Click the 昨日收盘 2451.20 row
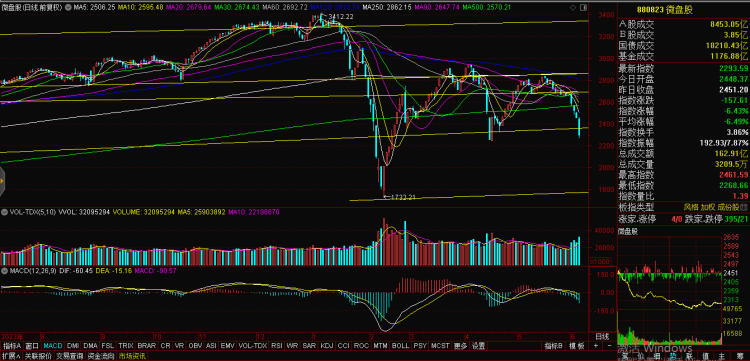 click(684, 90)
